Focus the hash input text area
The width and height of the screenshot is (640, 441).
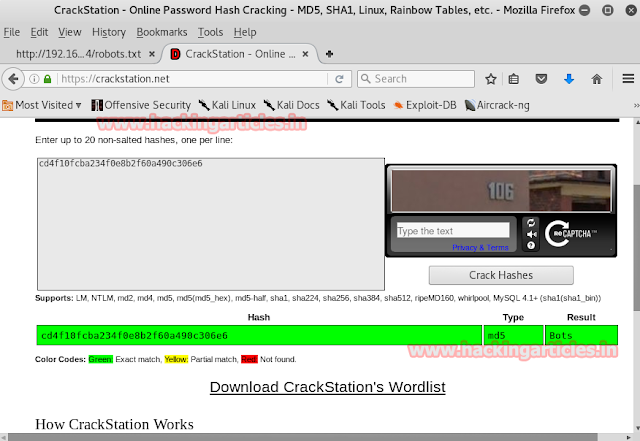coord(211,224)
